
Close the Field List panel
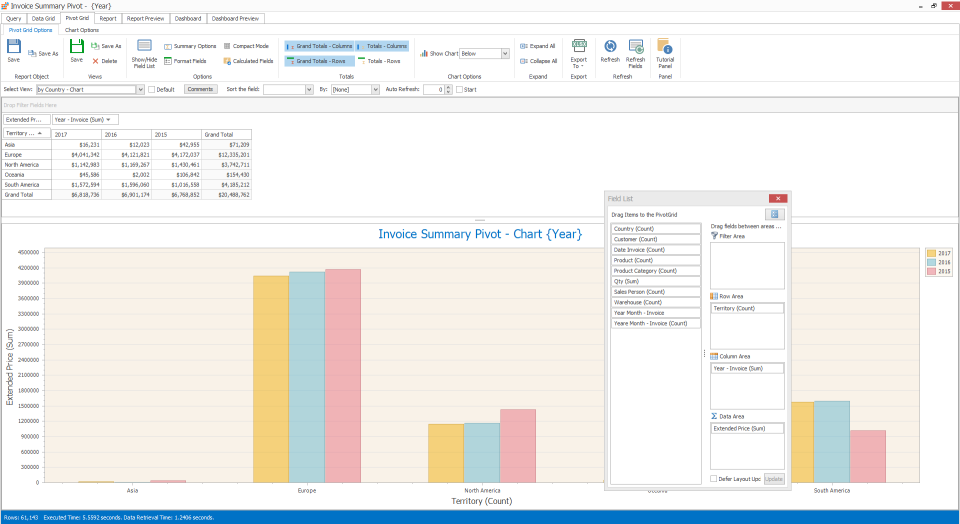(x=778, y=198)
